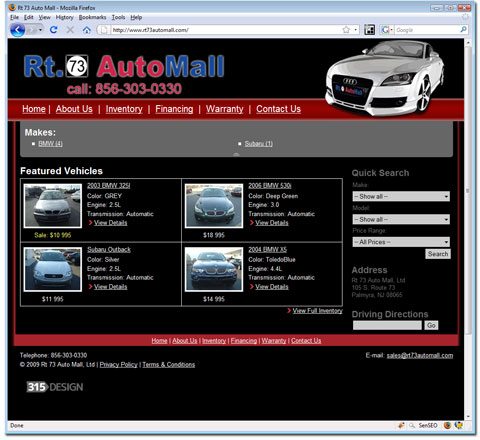Bookmark this page with the star icon
This screenshot has width=480, height=440.
[x=346, y=30]
